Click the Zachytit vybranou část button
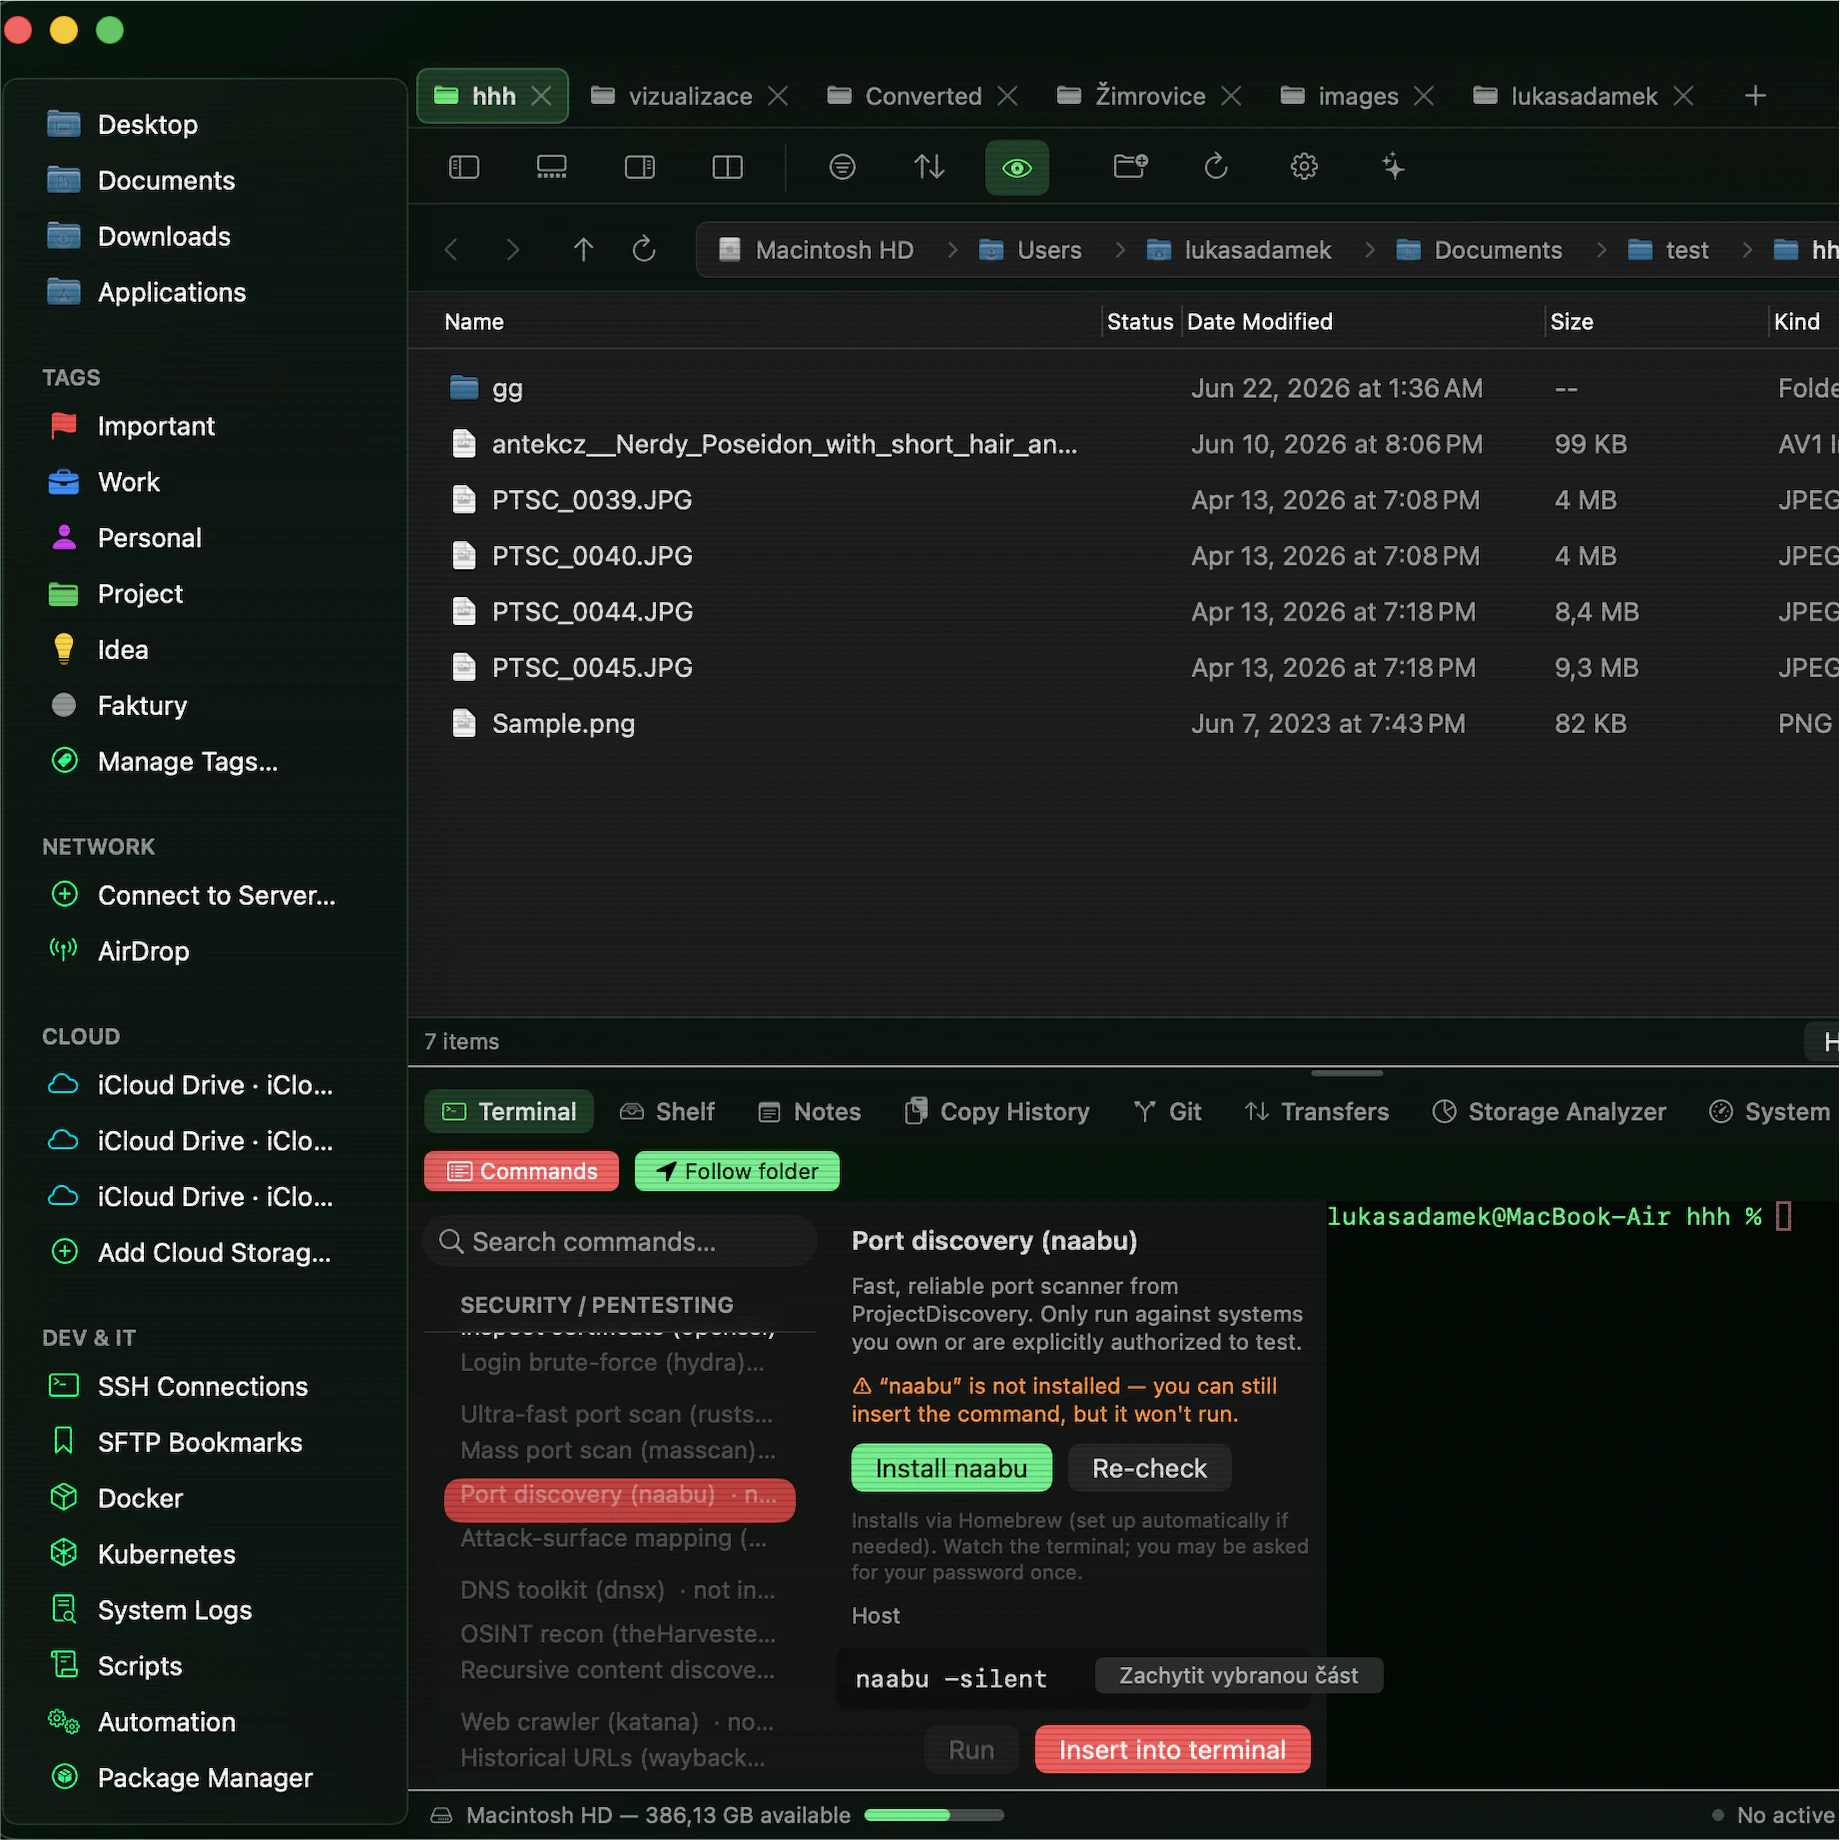The image size is (1840, 1840). tap(1239, 1676)
